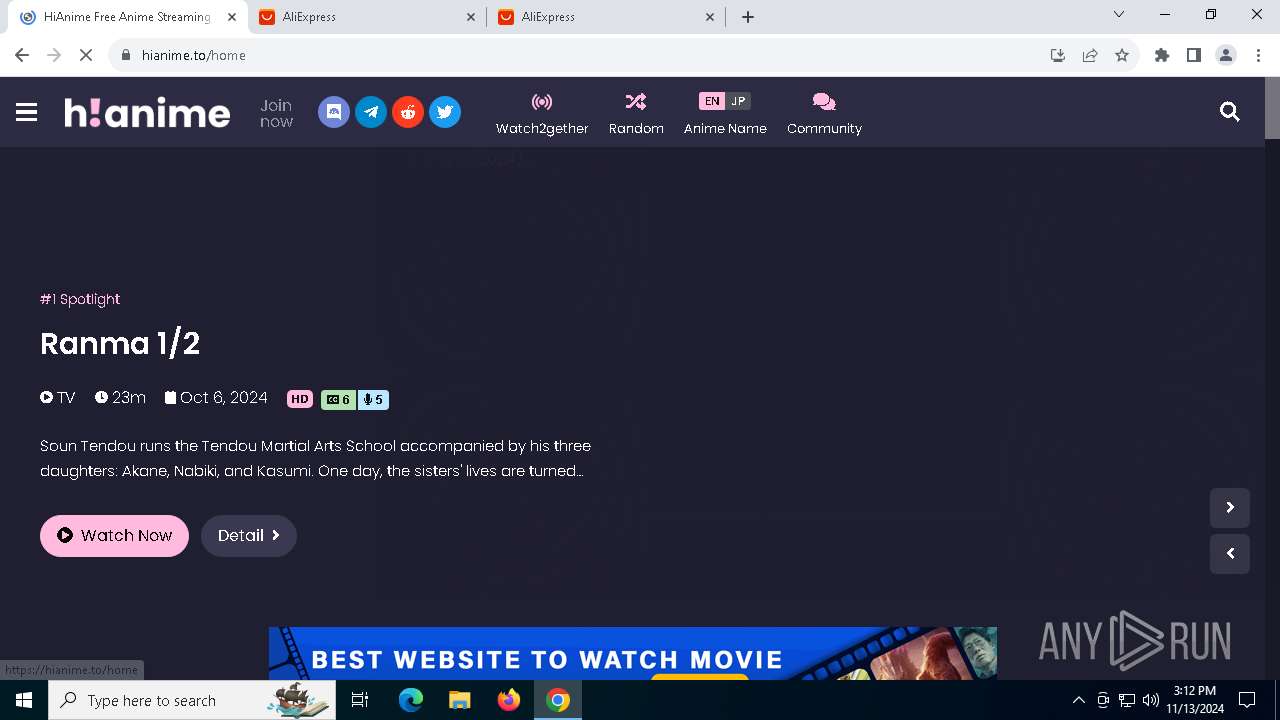Image resolution: width=1280 pixels, height=720 pixels.
Task: Switch Anime Name to JP
Action: 738,101
